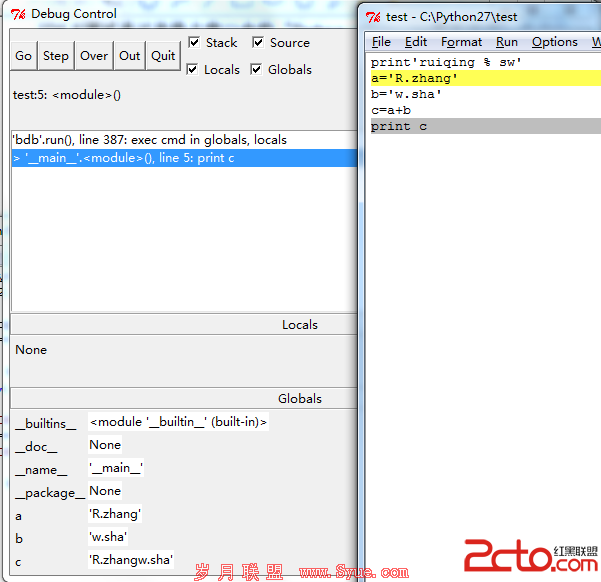Select stack entry '__main__'.<module>() line 5
601x582 pixels.
(184, 158)
